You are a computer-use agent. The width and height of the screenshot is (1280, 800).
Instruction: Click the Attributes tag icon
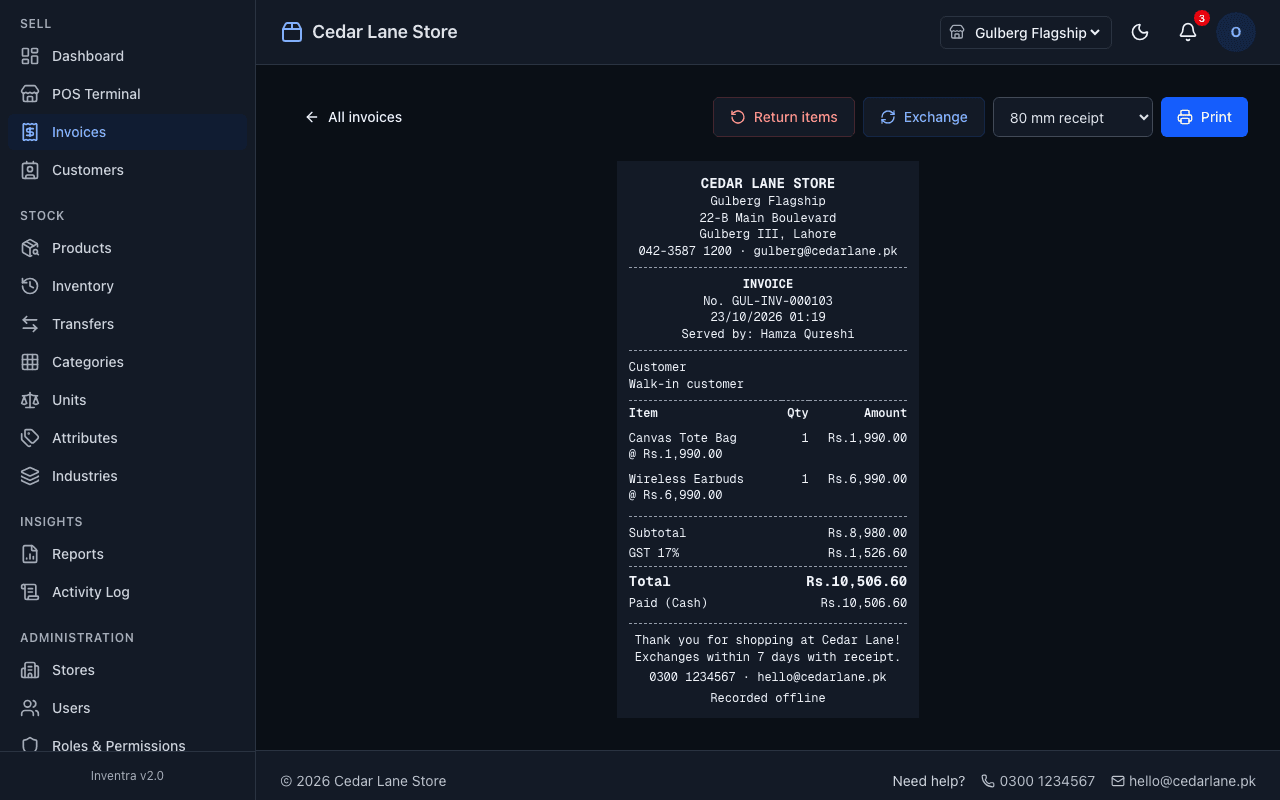(x=30, y=438)
